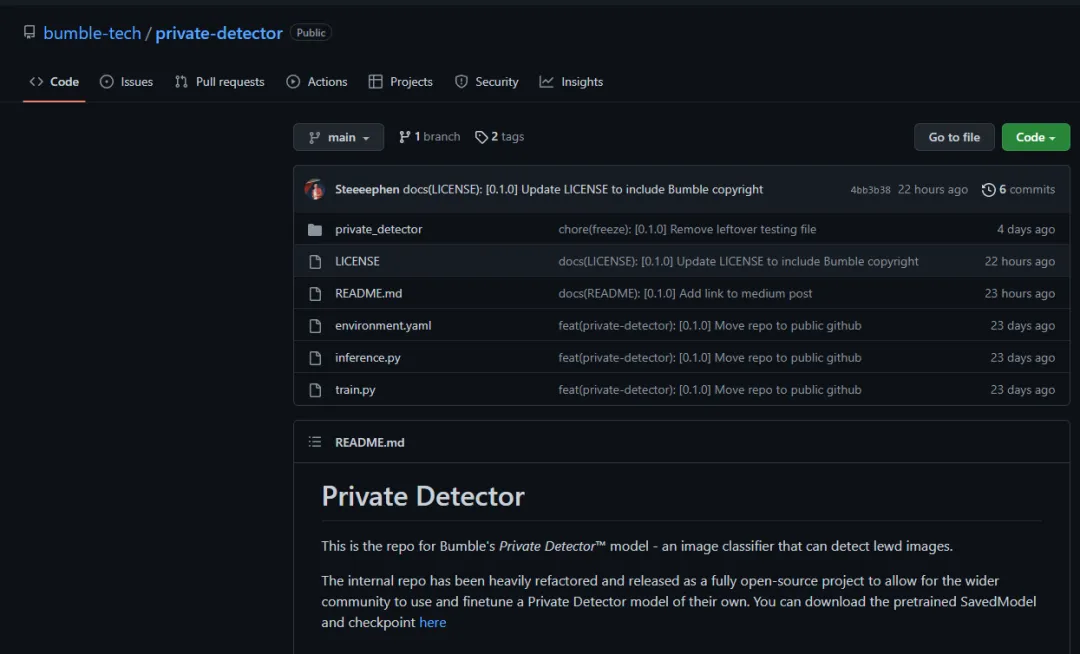
Task: Click the commit history clock icon
Action: (x=989, y=190)
